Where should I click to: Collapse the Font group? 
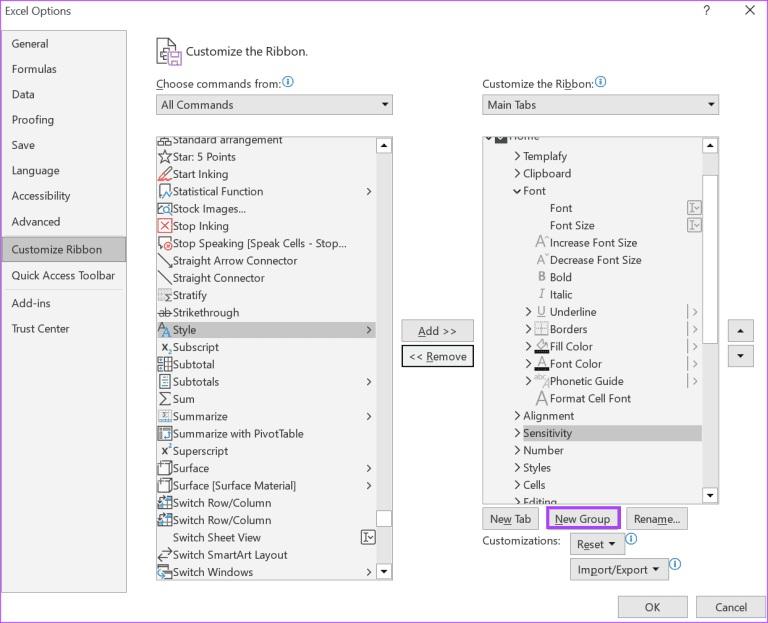coord(517,191)
